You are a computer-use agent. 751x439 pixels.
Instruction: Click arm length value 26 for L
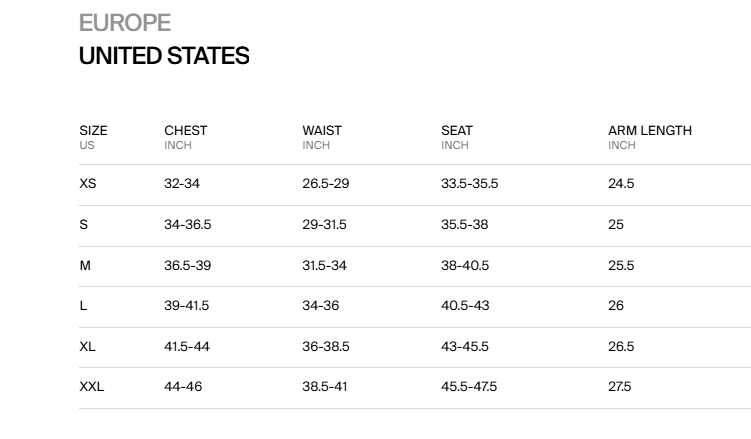[616, 306]
